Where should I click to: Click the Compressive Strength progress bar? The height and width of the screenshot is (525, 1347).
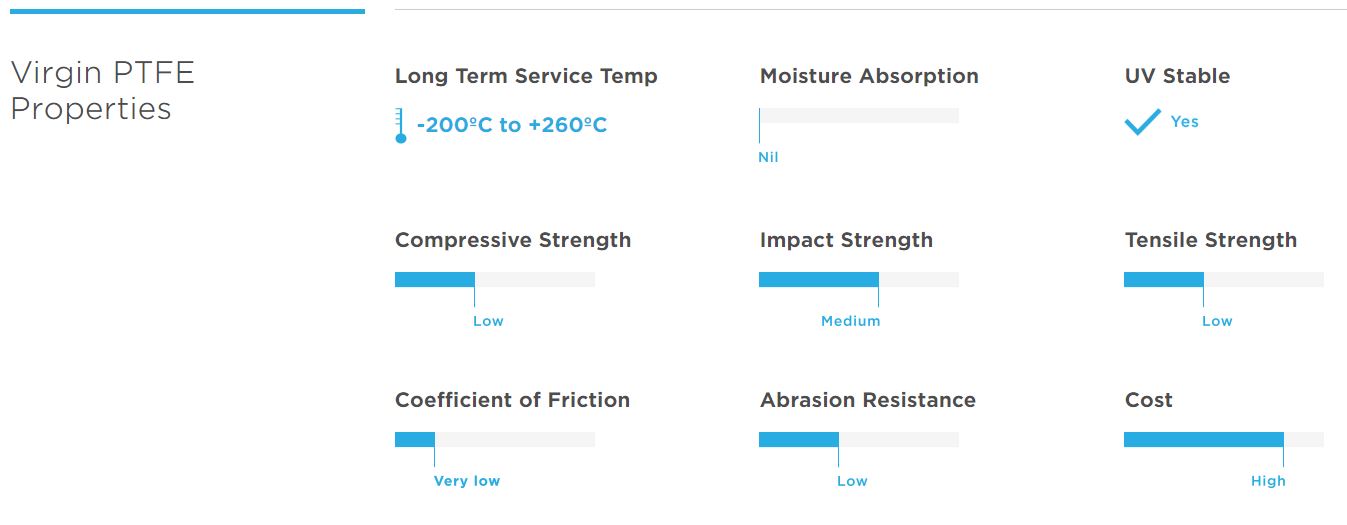click(x=495, y=279)
